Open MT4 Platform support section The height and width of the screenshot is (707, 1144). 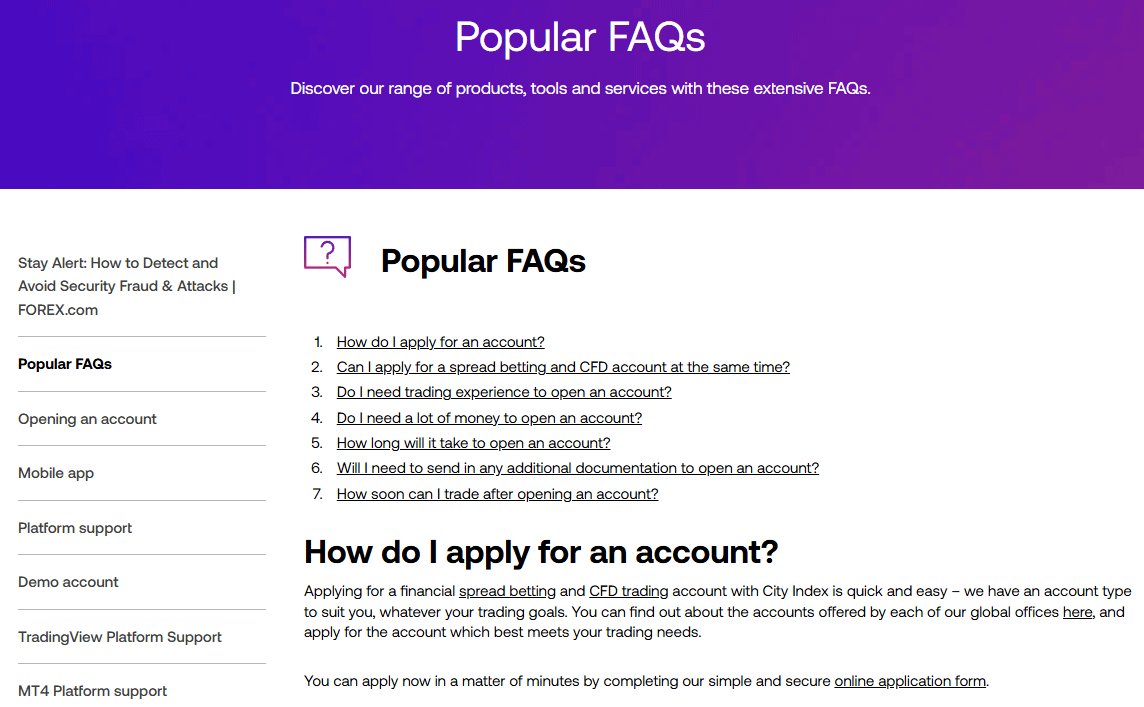tap(92, 691)
